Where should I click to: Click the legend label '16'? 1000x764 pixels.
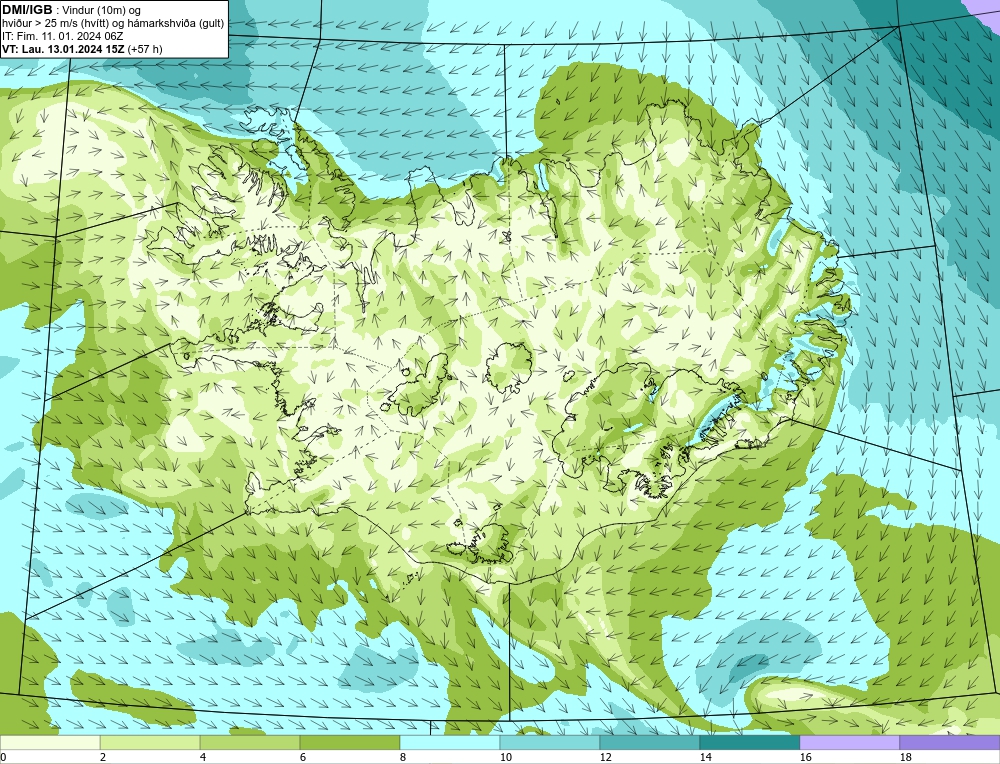coord(805,757)
